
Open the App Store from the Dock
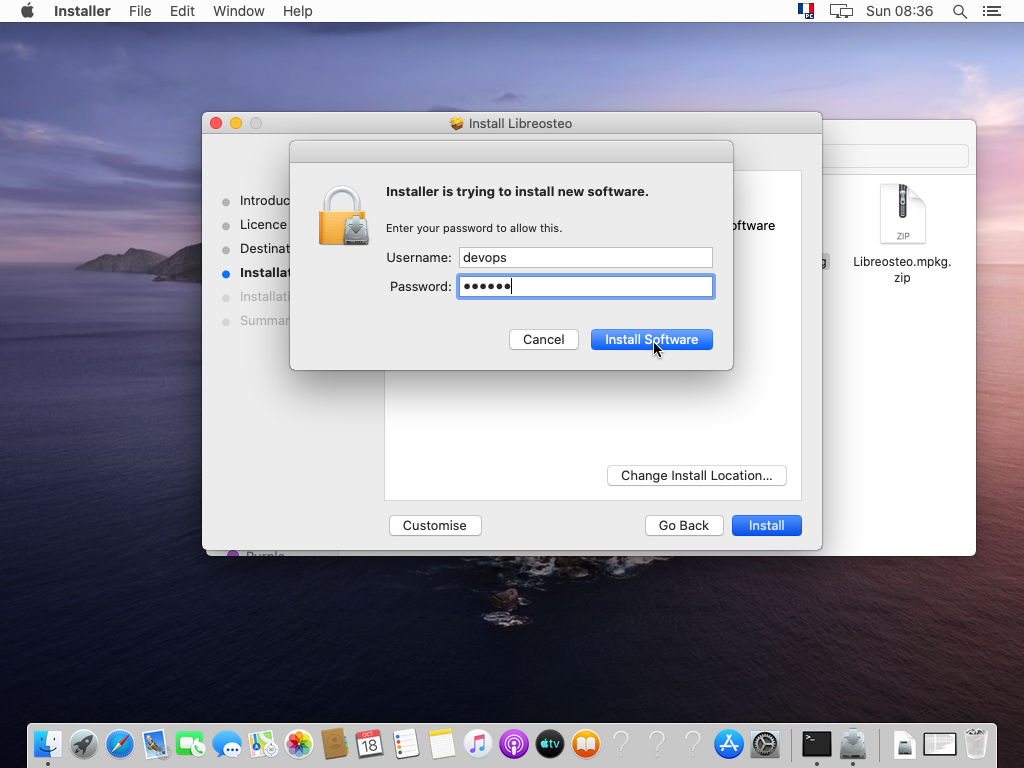pos(728,744)
